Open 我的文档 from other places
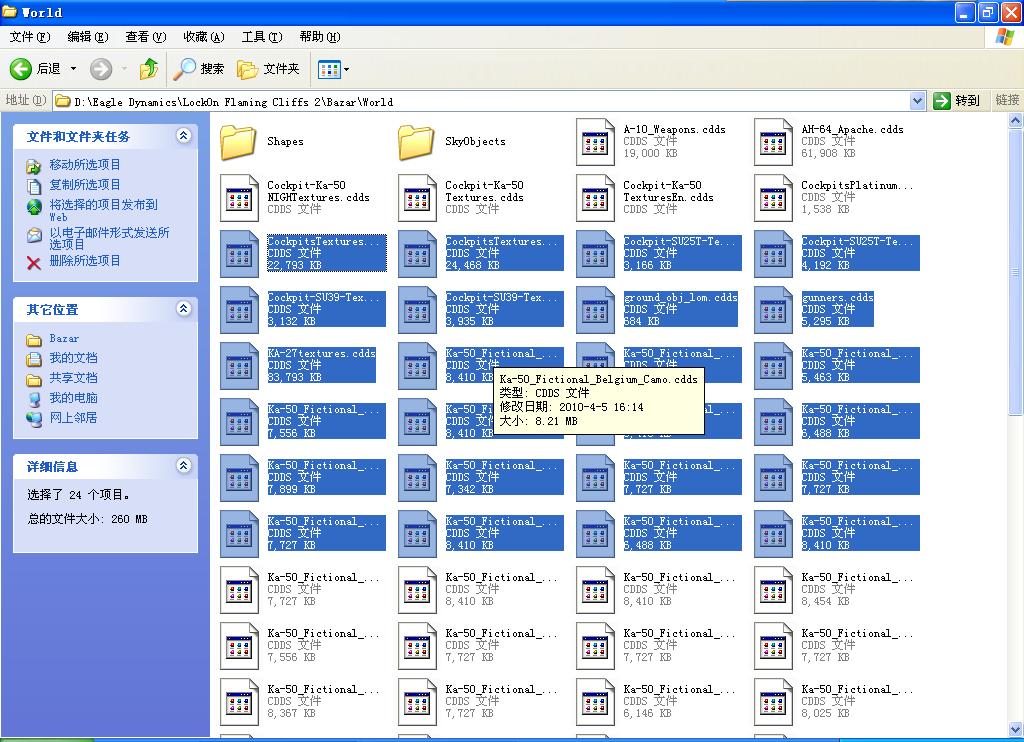Viewport: 1024px width, 742px height. [73, 358]
